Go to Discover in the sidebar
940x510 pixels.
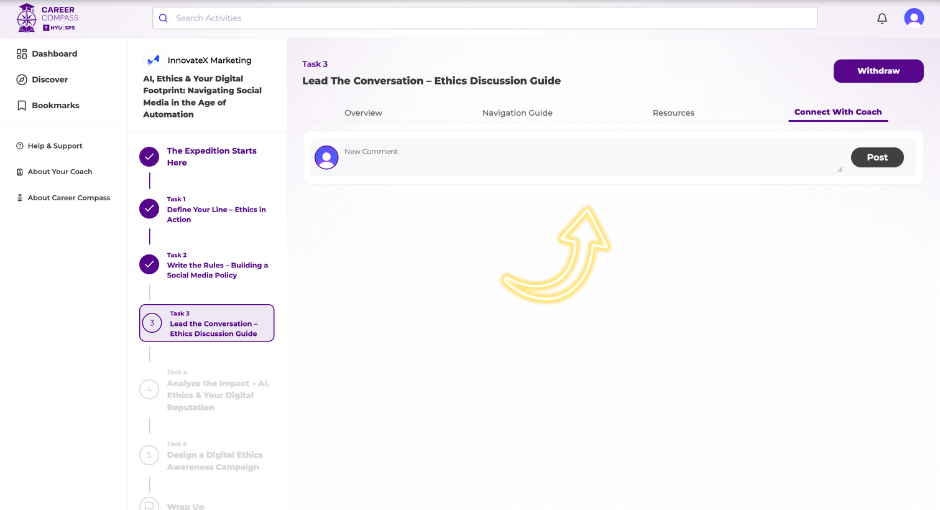pyautogui.click(x=50, y=80)
